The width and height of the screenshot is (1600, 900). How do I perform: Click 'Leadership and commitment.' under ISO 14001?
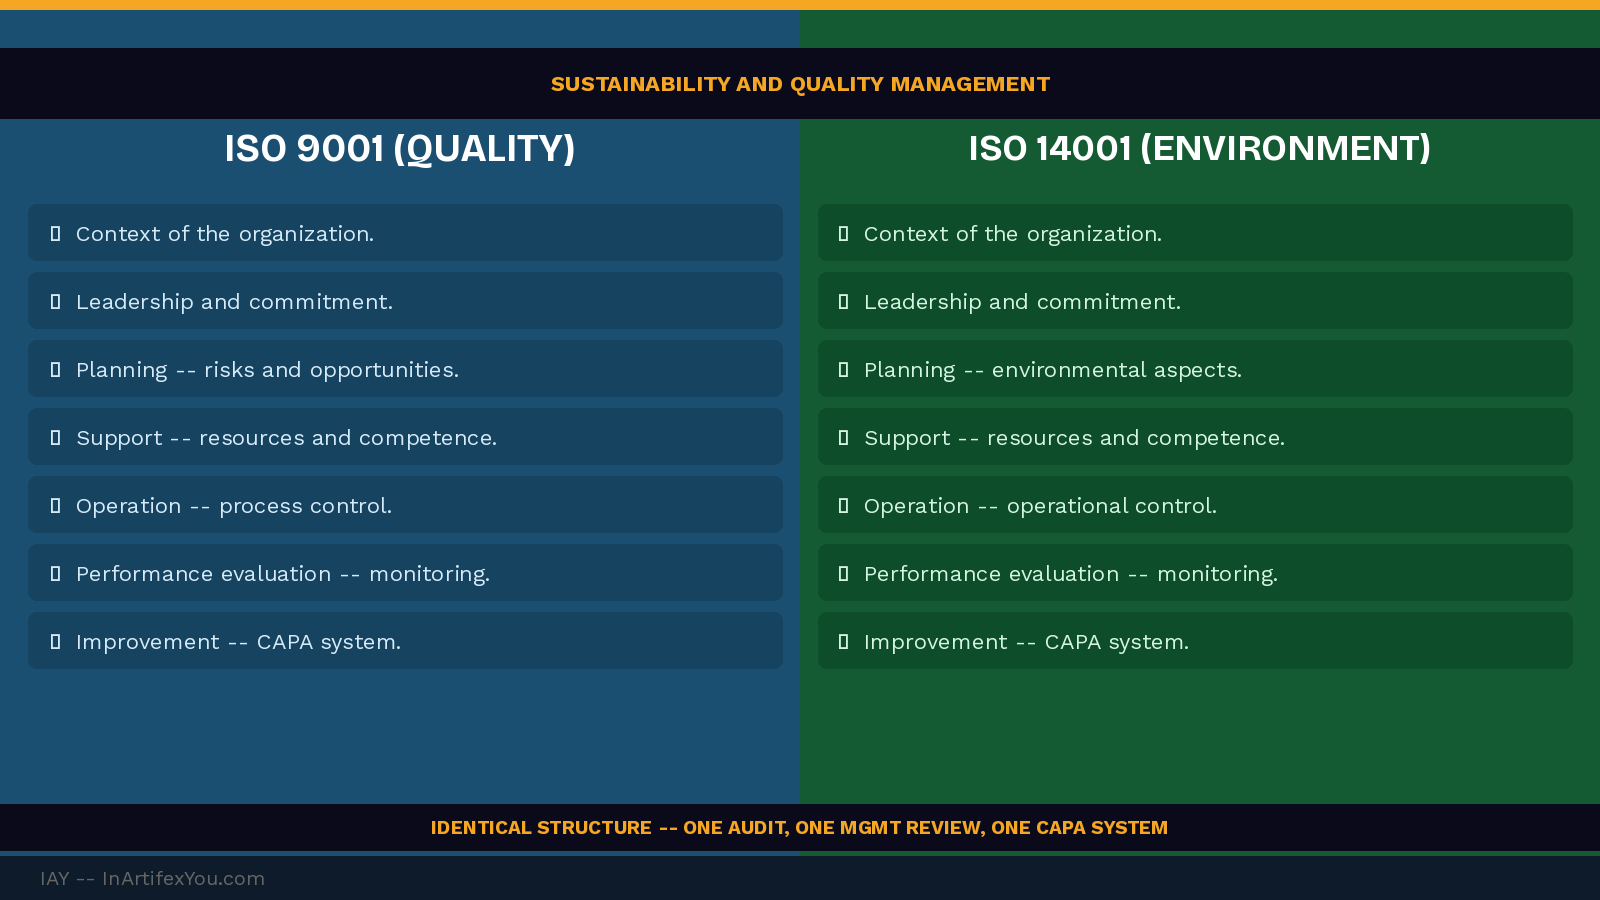(x=1195, y=301)
